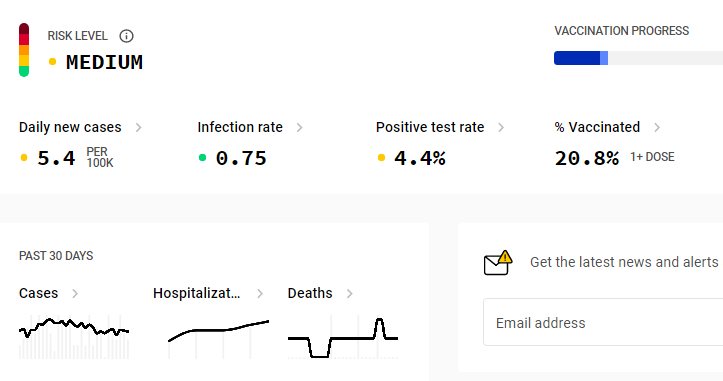Expand Positive test rate chevron arrow
The width and height of the screenshot is (723, 381).
point(501,127)
